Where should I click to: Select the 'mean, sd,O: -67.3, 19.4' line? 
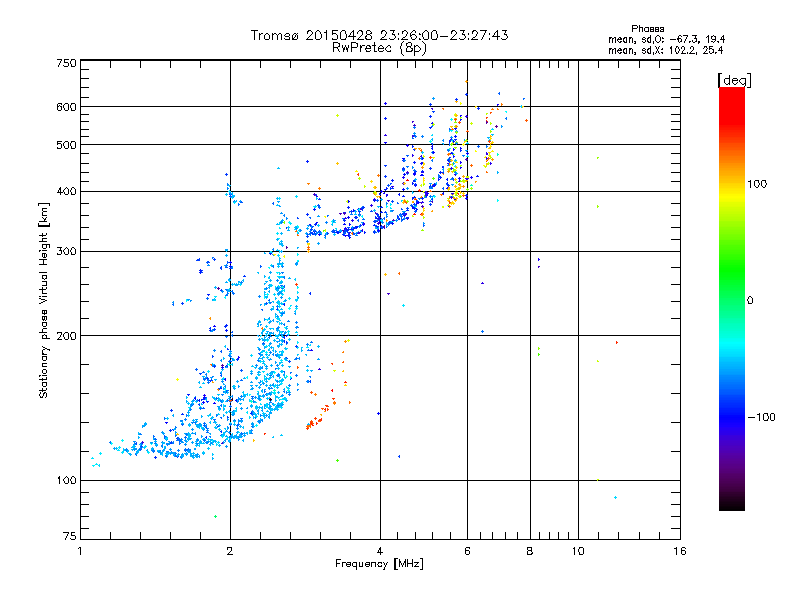(666, 39)
